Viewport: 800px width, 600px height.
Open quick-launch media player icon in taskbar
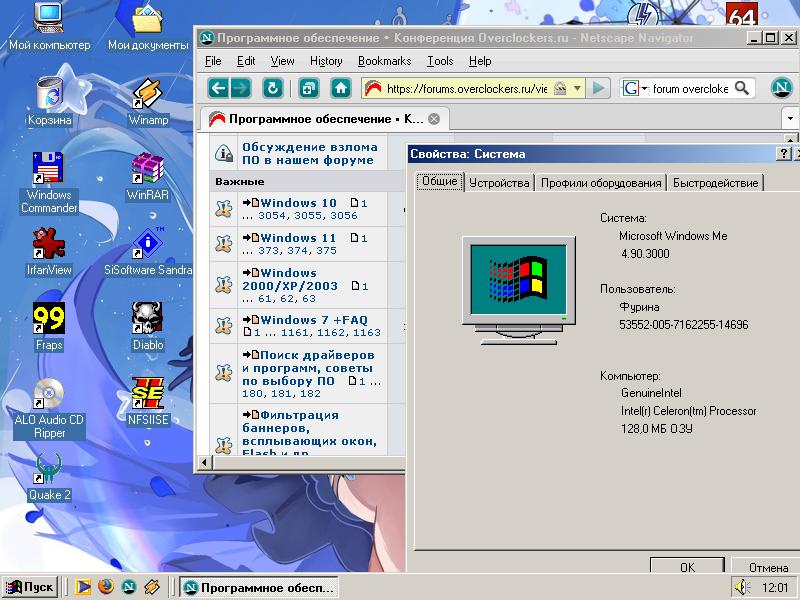tap(83, 587)
